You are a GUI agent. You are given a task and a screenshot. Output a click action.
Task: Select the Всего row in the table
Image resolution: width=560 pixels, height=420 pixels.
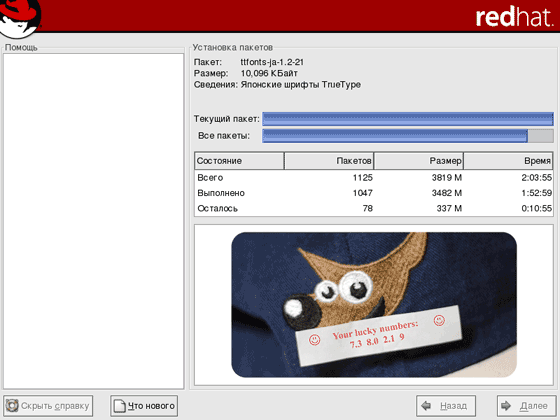[374, 178]
